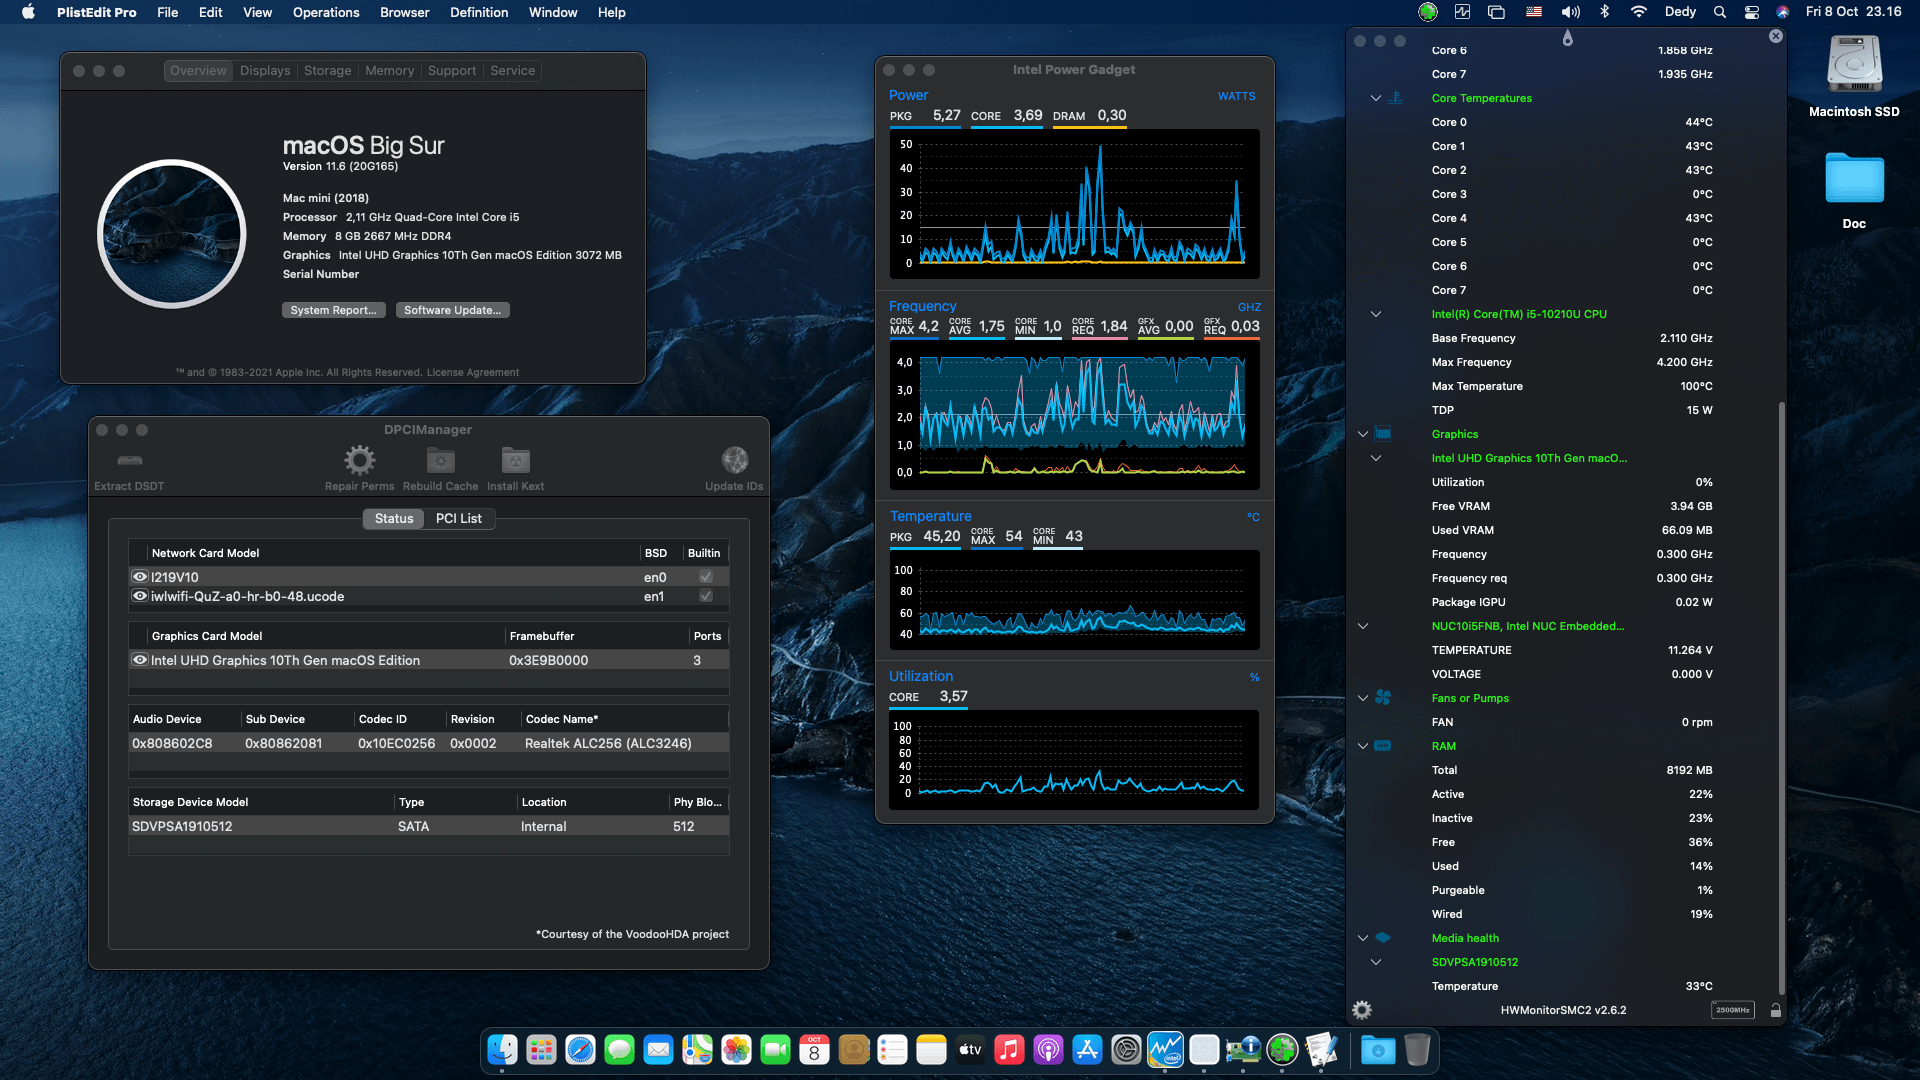Screen dimensions: 1920x1080
Task: Click Update IDs icon in DPCIManager
Action: [735, 460]
